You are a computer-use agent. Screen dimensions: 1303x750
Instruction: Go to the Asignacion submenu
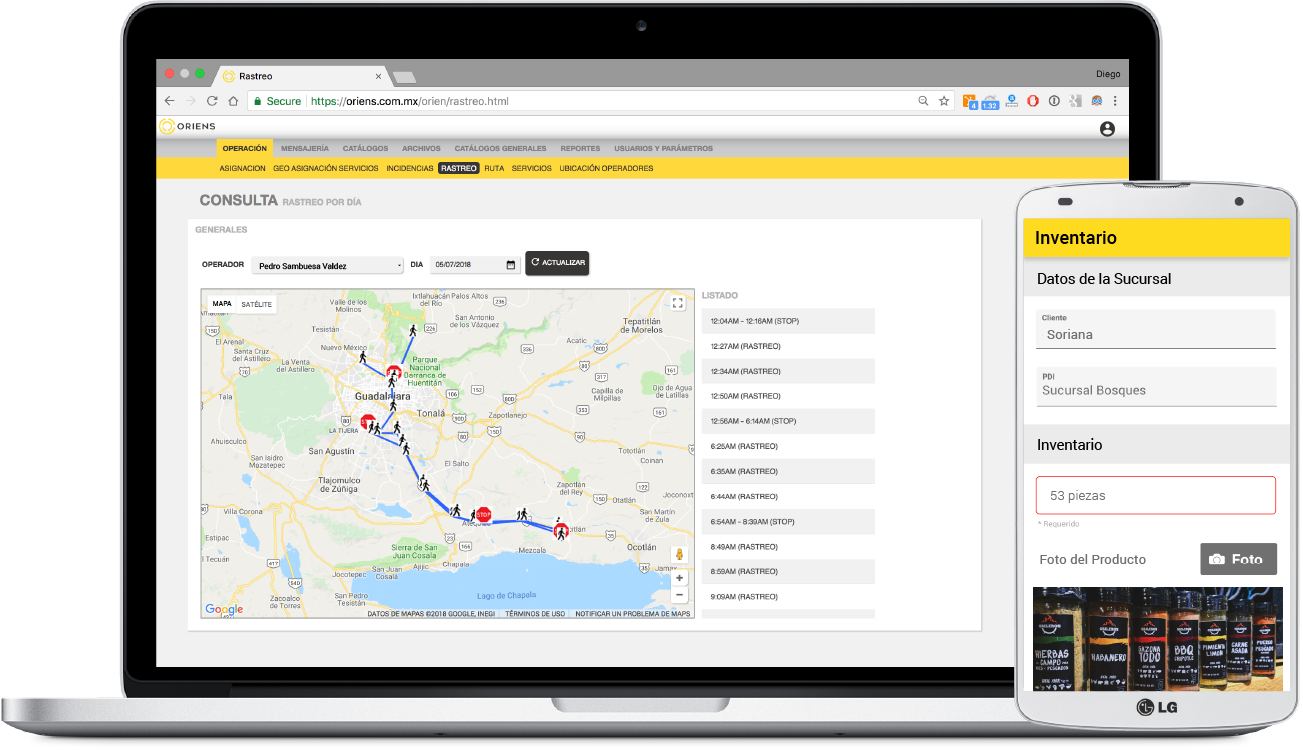[243, 169]
